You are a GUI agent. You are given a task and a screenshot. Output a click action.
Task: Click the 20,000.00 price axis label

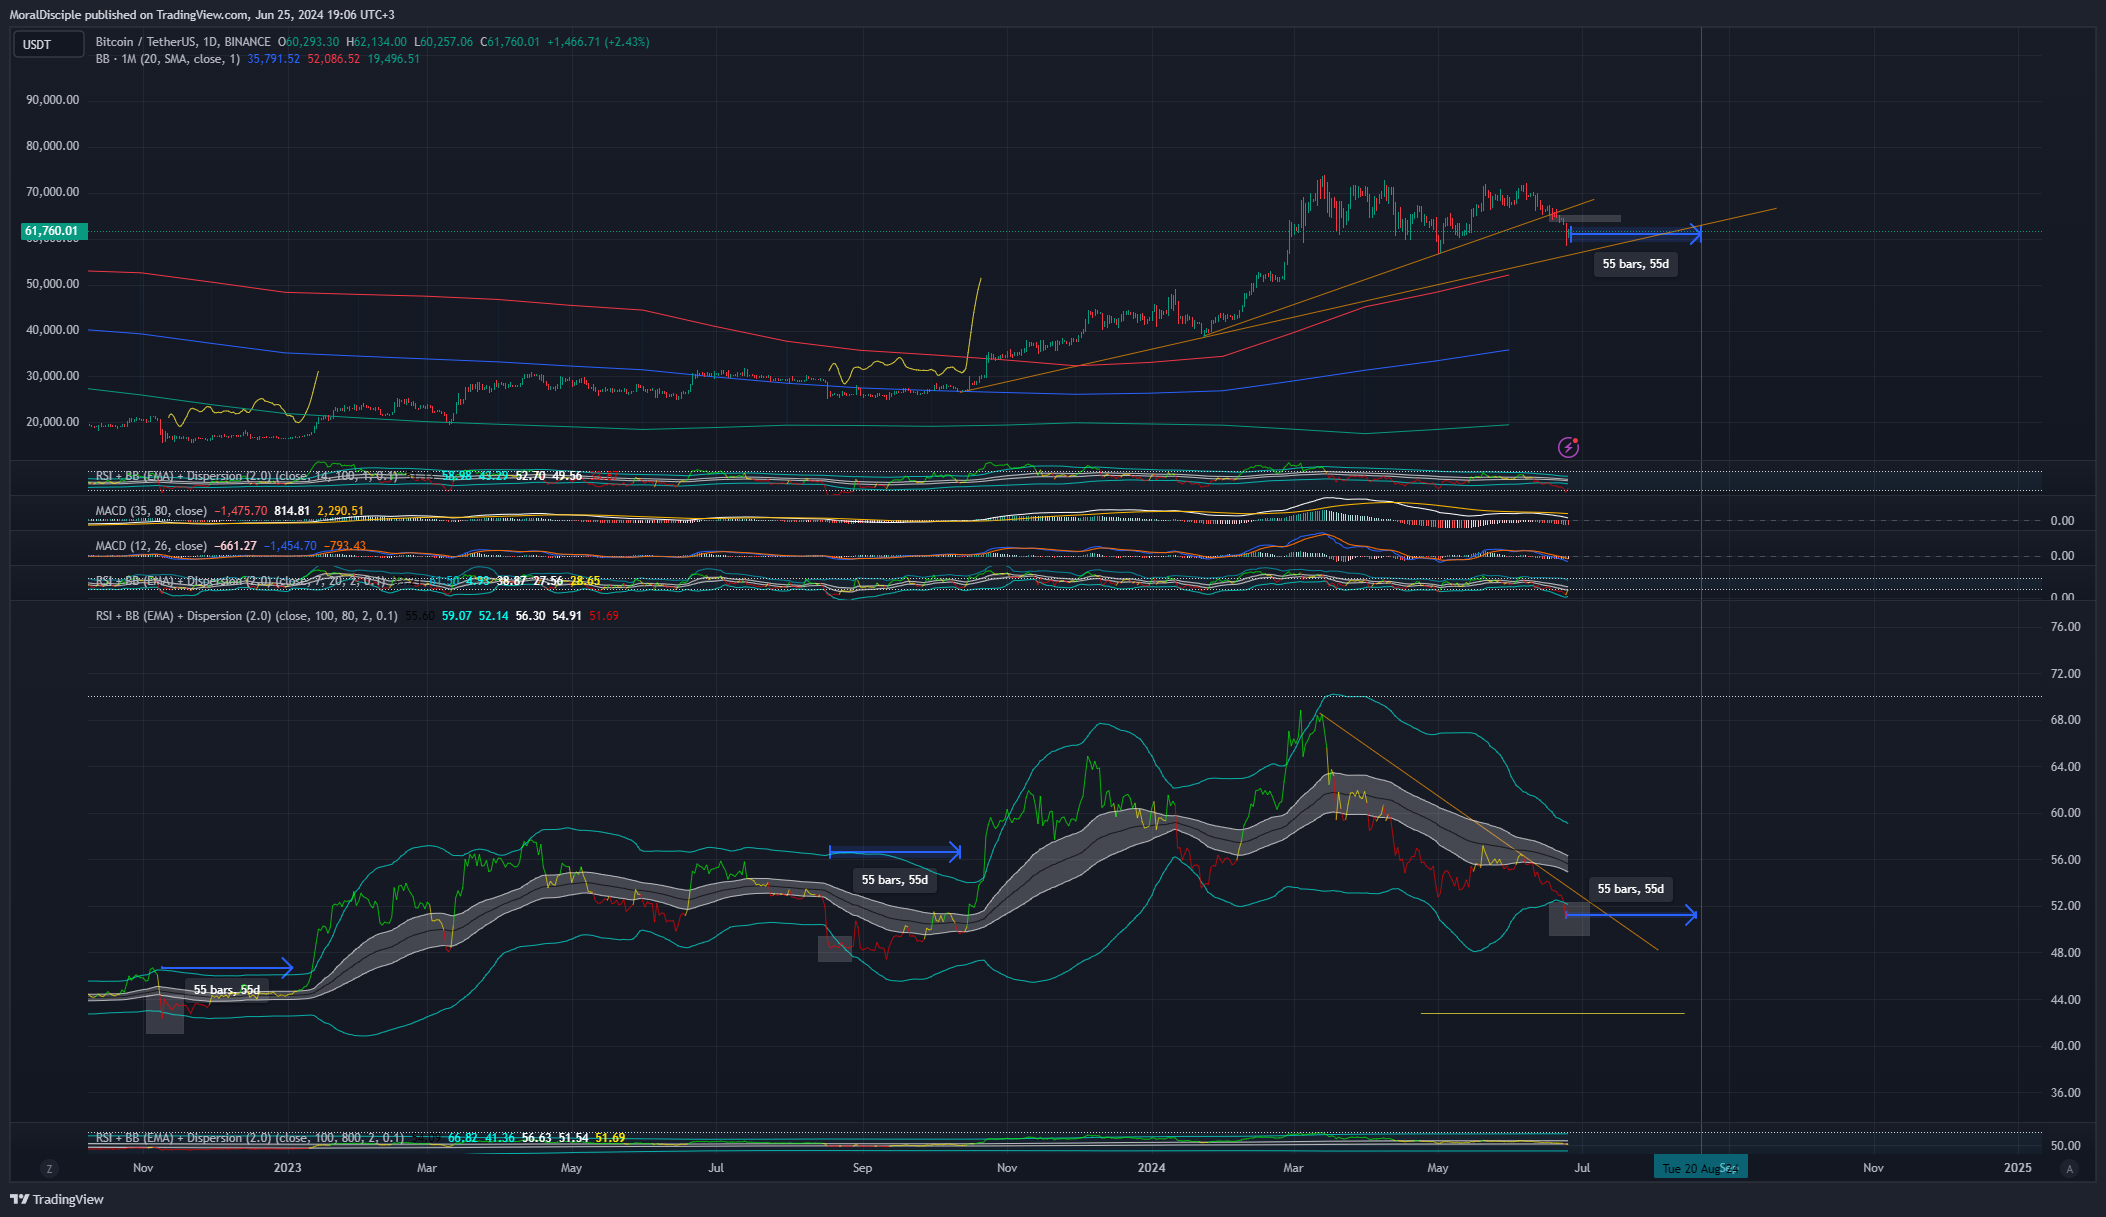click(x=53, y=422)
